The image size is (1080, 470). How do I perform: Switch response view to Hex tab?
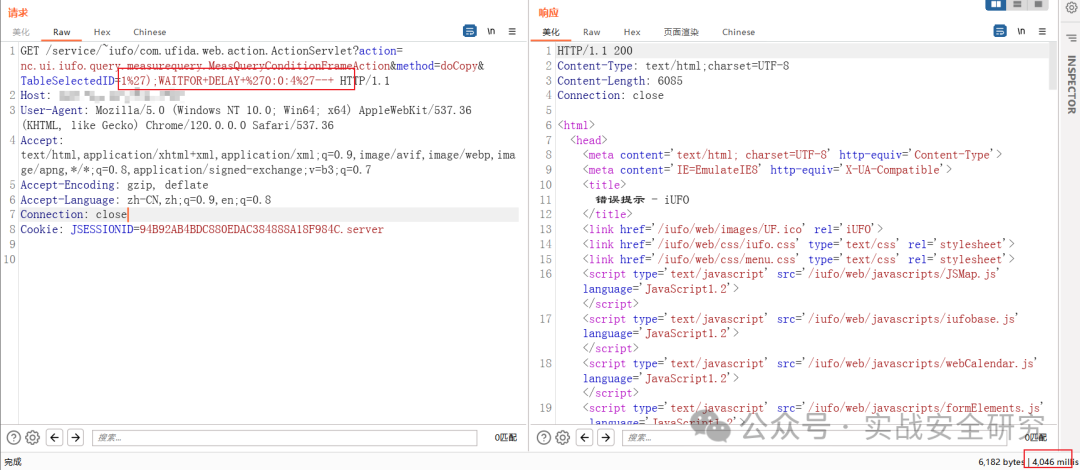[632, 32]
